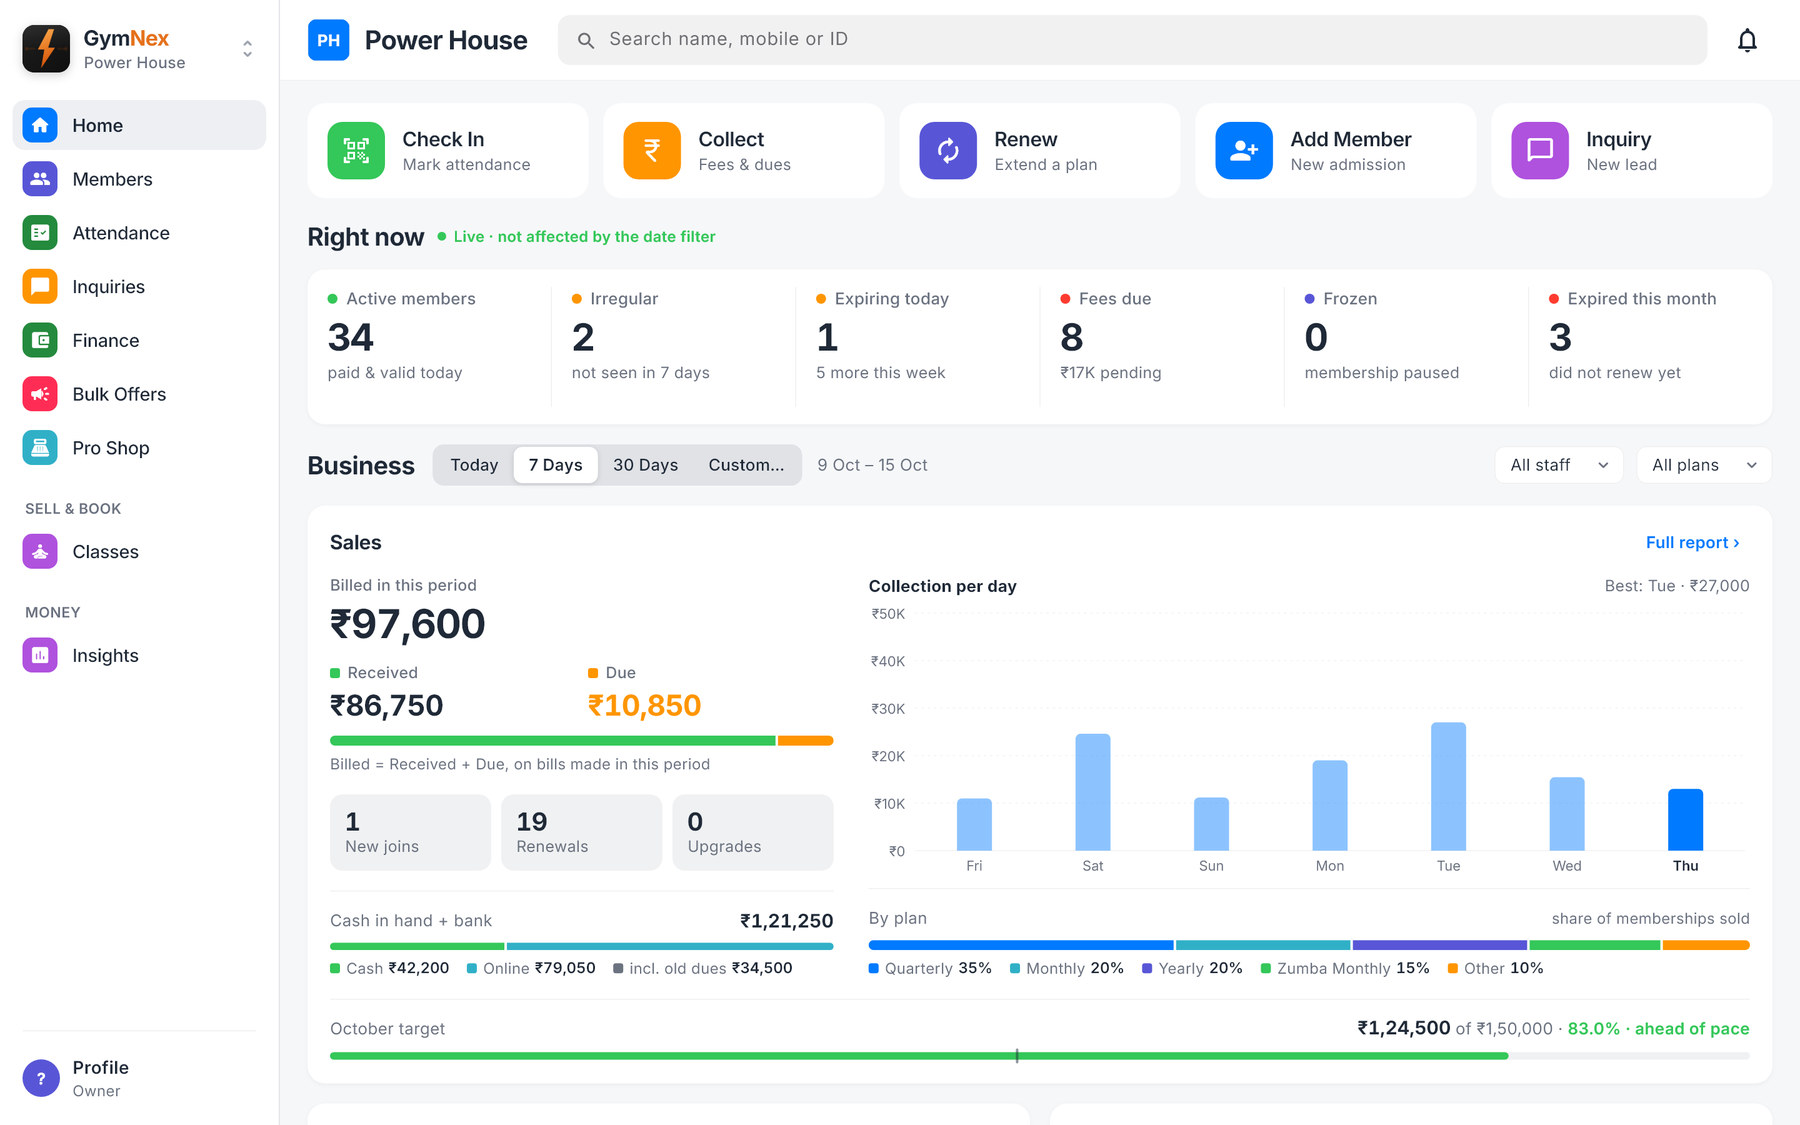
Task: Open the Bulk Offers megaphone icon
Action: (x=40, y=394)
